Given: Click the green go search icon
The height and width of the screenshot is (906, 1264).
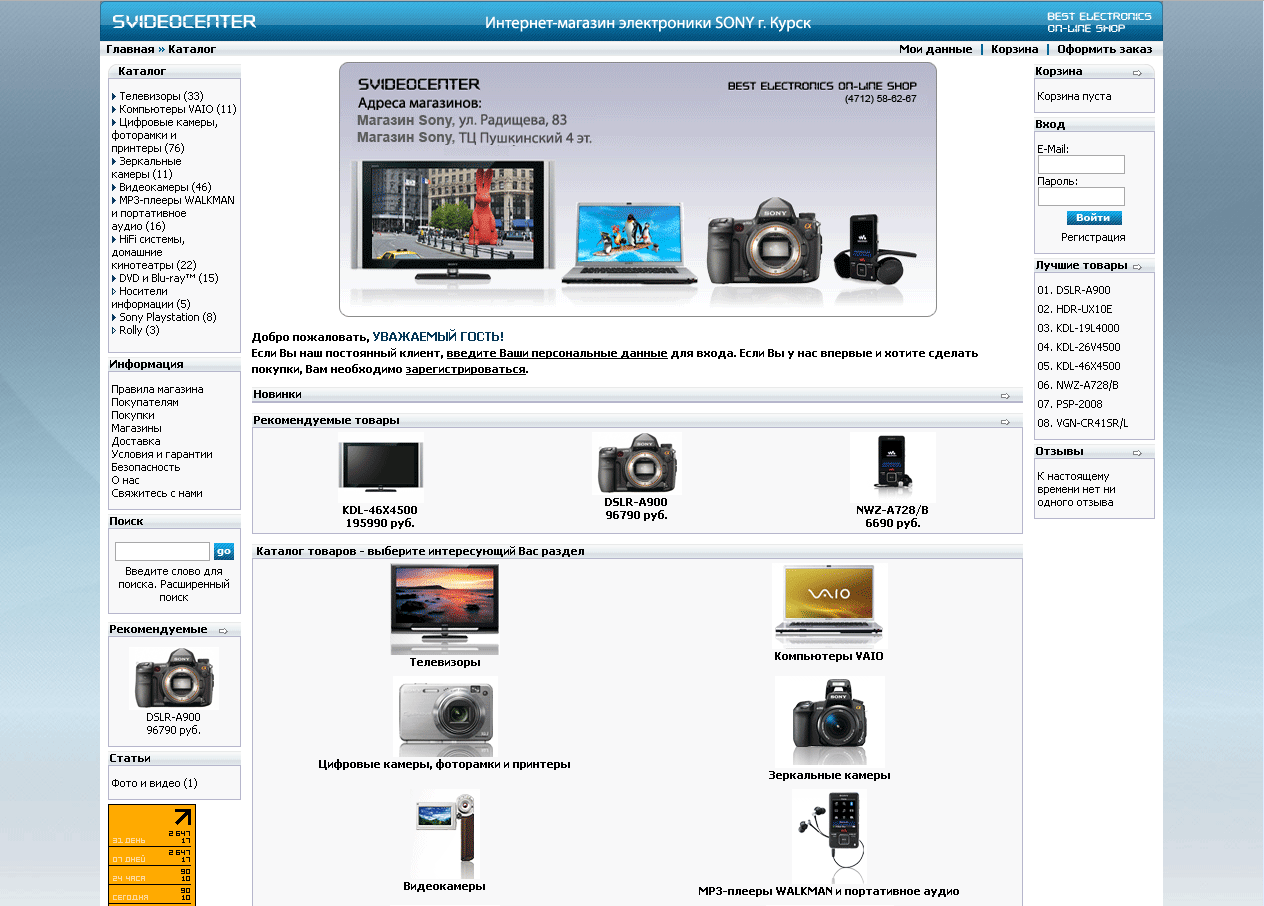Looking at the screenshot, I should pyautogui.click(x=224, y=550).
